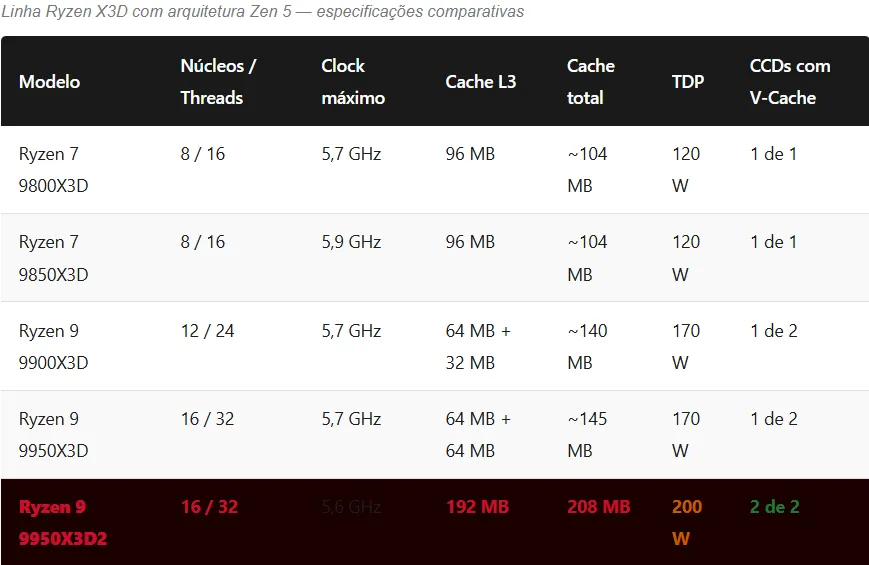This screenshot has height=565, width=869.
Task: Click the table caption about Zen 5
Action: click(x=262, y=12)
